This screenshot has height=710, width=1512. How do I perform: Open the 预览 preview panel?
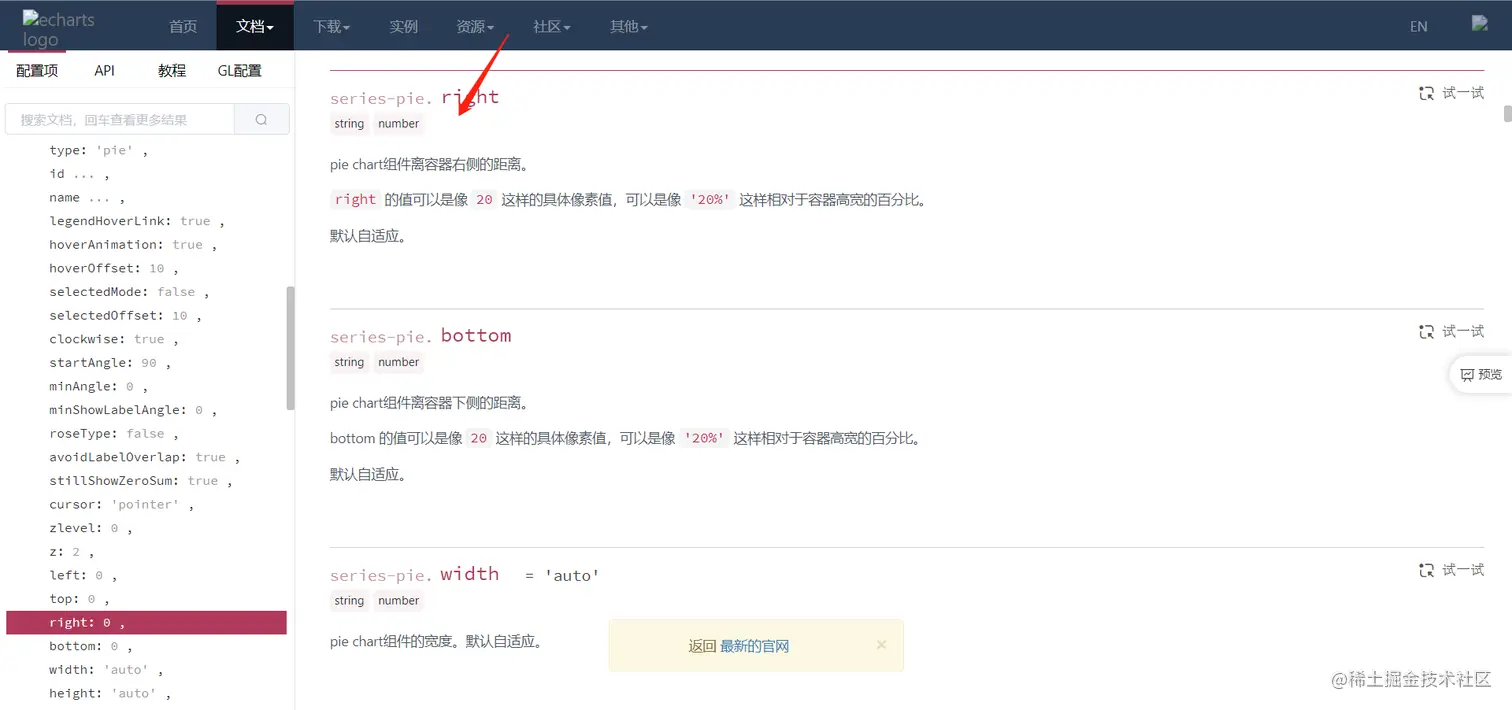(x=1481, y=374)
